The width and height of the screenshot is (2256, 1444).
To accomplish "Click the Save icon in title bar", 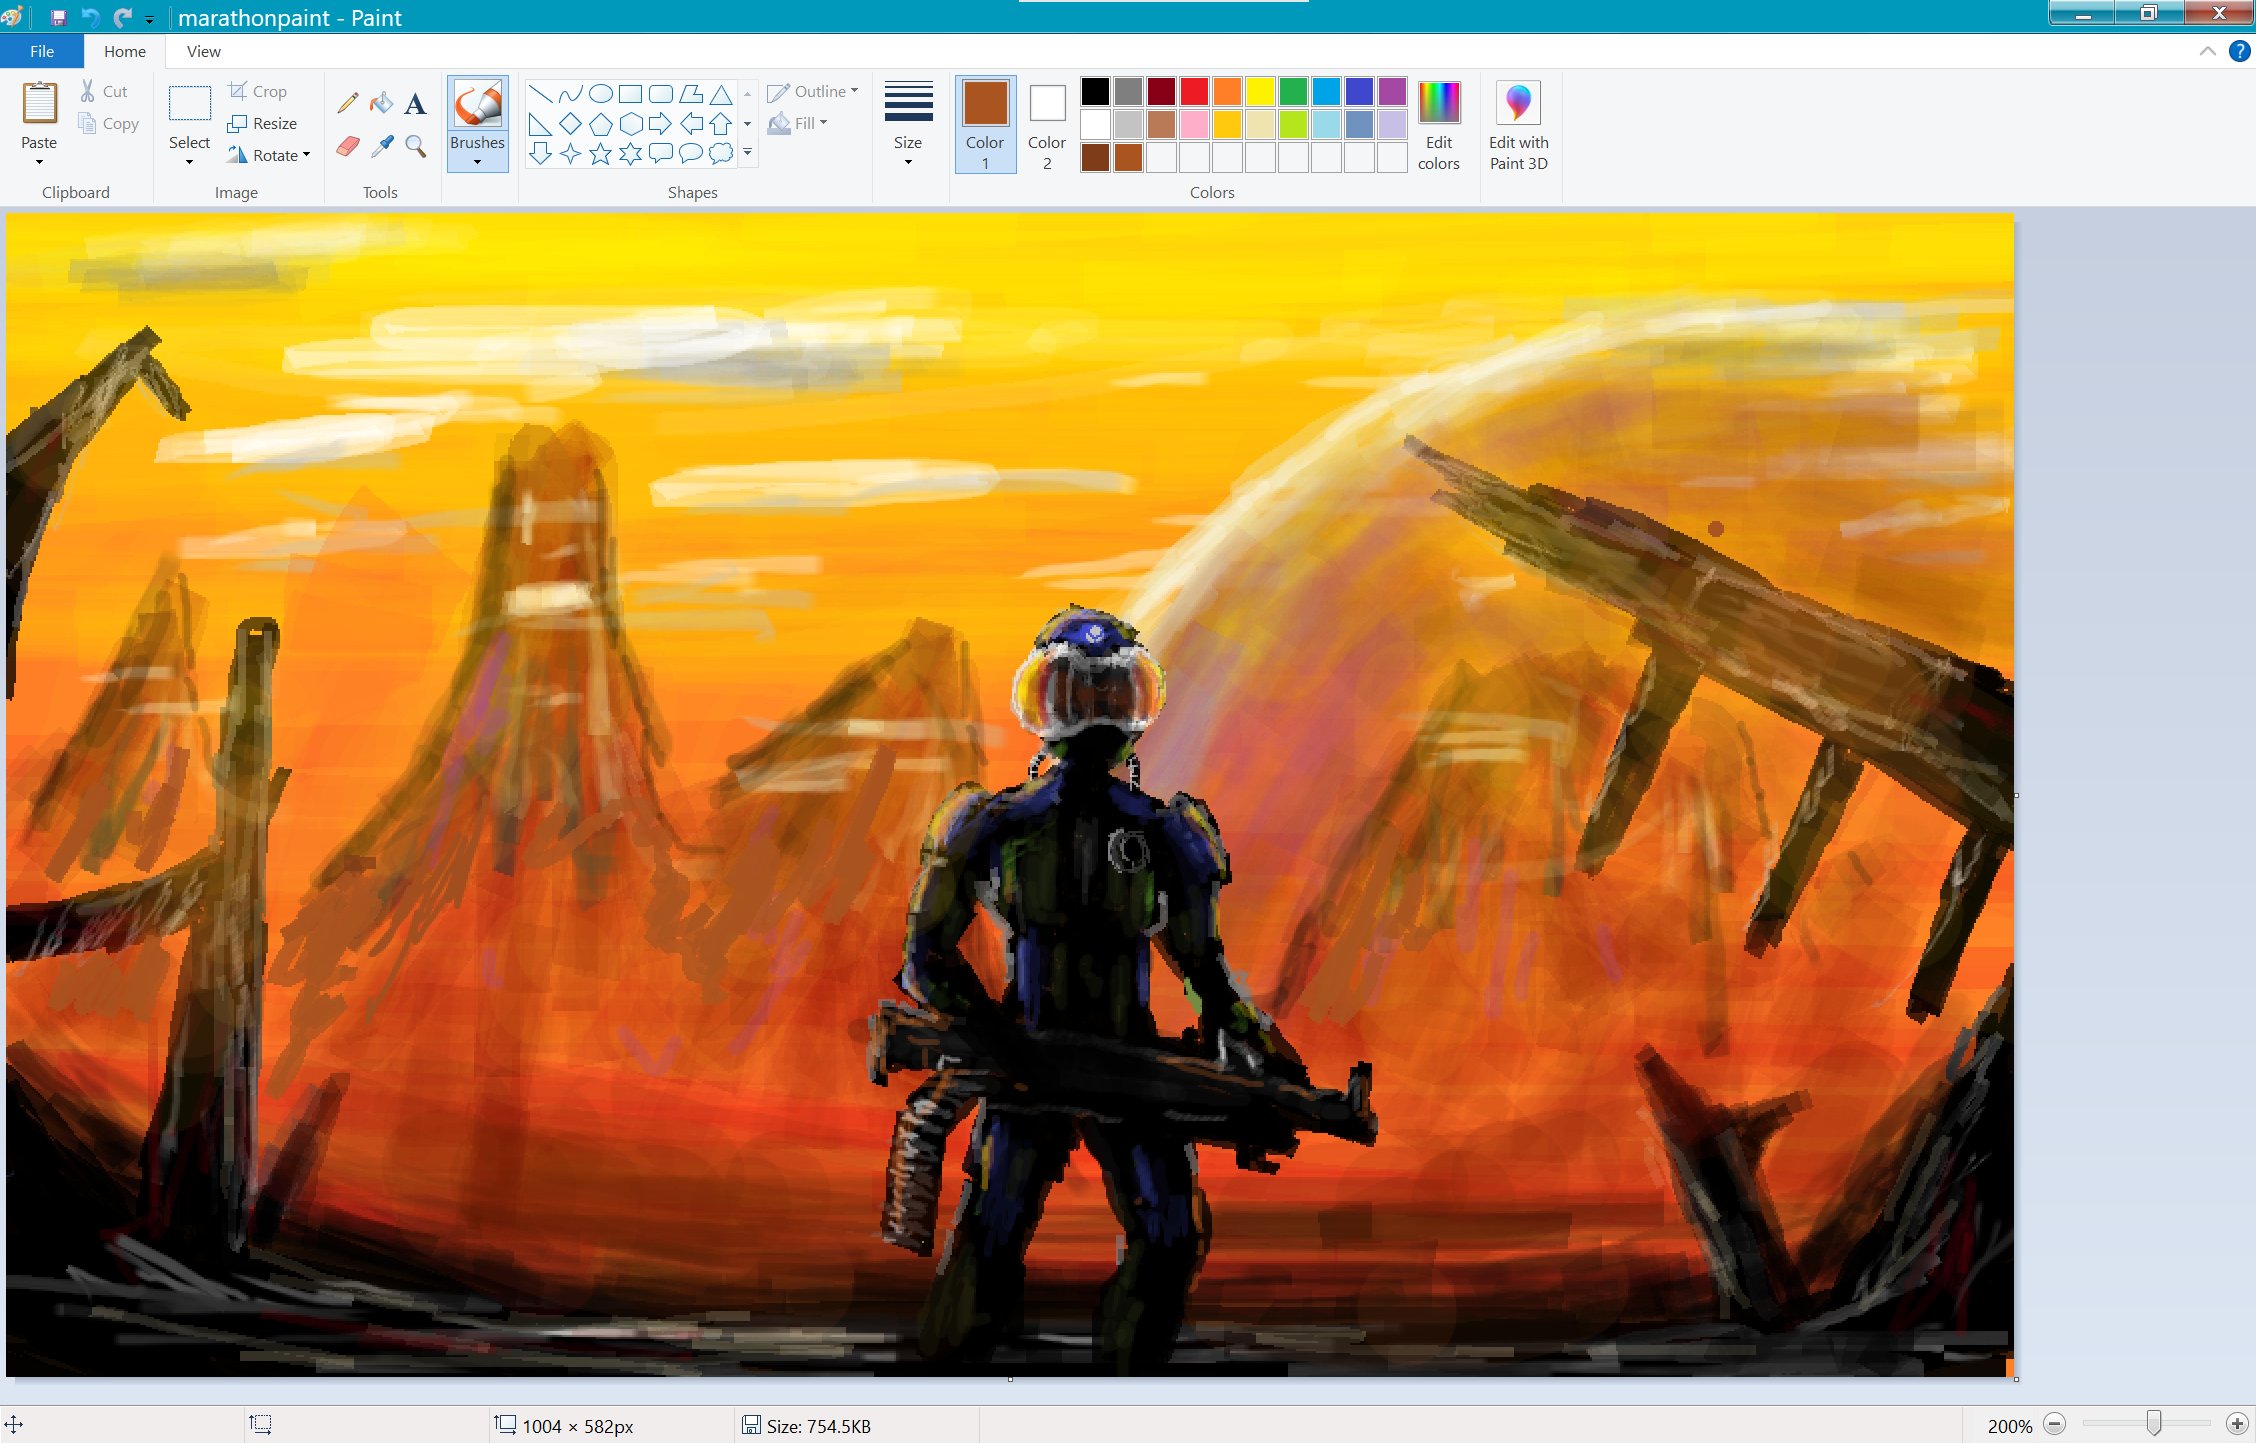I will [x=58, y=17].
